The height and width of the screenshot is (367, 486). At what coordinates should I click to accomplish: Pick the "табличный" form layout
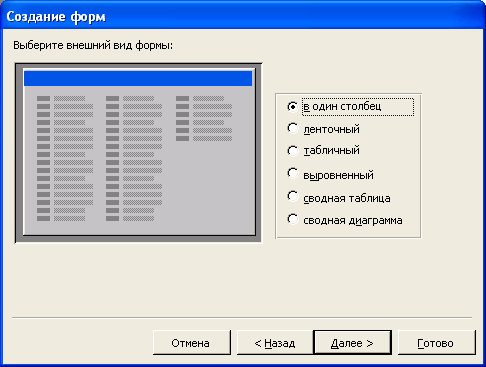[323, 151]
